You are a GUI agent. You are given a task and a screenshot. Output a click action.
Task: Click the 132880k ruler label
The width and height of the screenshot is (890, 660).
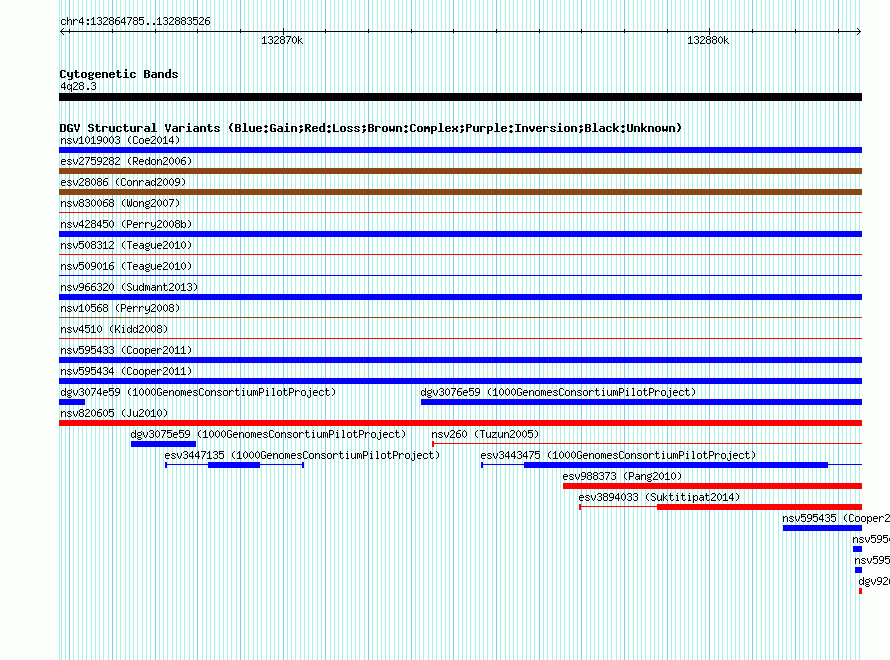pyautogui.click(x=708, y=40)
